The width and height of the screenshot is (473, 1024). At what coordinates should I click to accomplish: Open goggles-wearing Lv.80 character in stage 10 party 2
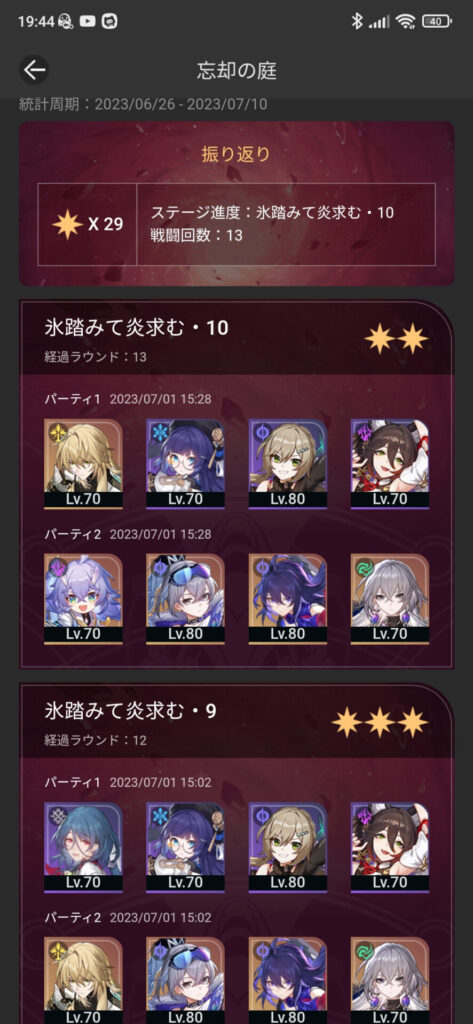point(186,599)
